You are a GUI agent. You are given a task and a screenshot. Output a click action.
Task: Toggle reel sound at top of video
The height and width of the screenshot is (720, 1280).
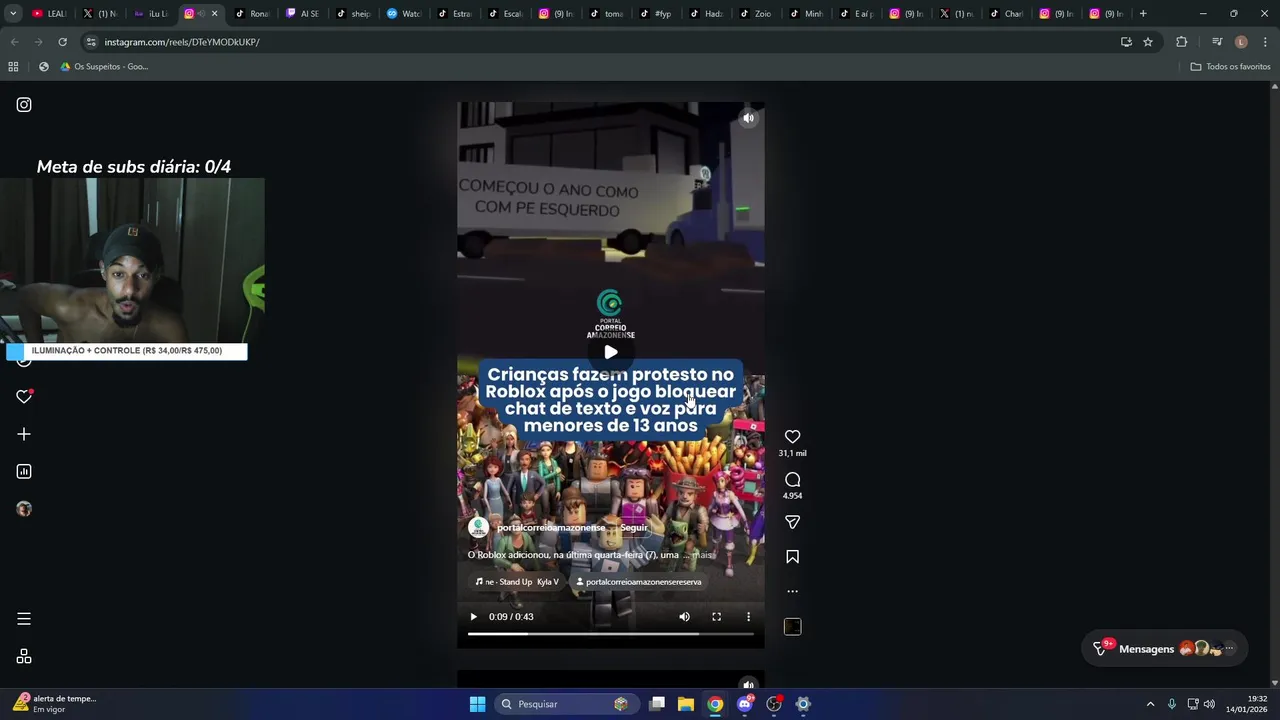point(748,118)
